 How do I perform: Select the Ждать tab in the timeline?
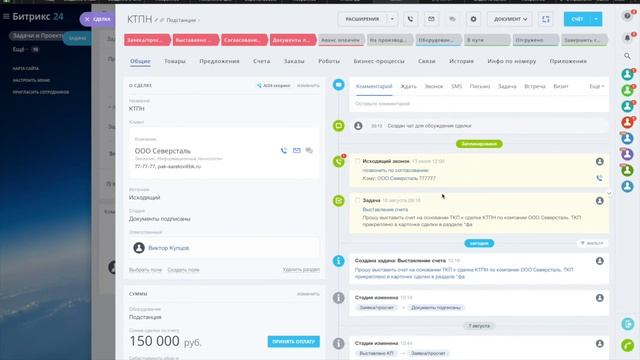click(x=408, y=87)
